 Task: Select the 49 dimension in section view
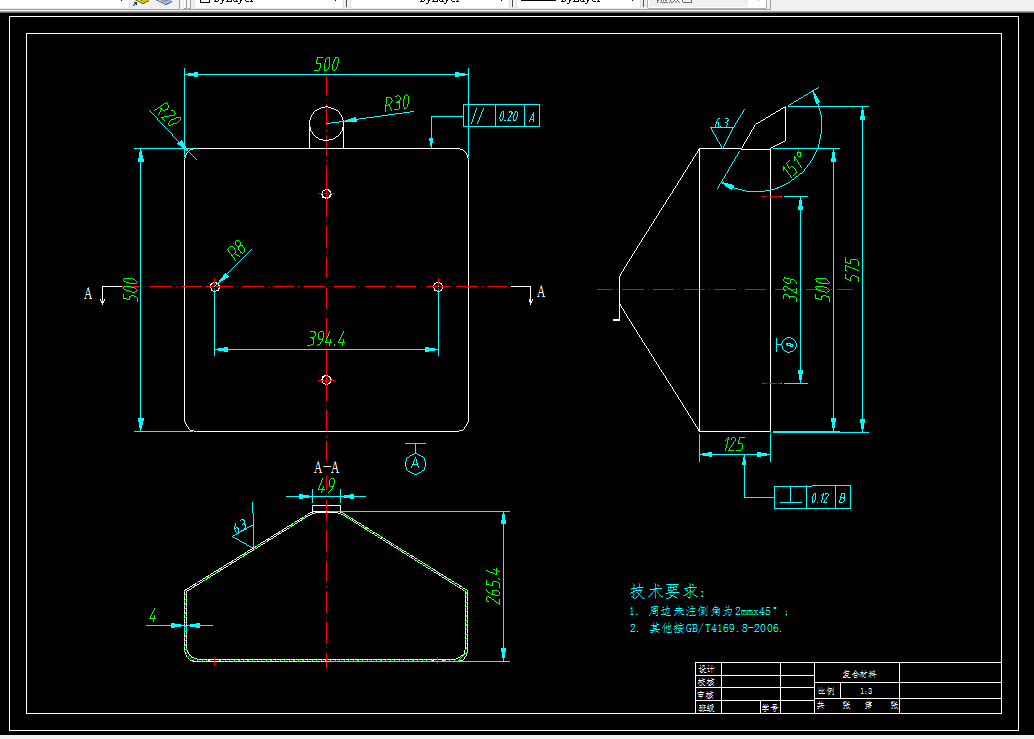(x=326, y=485)
